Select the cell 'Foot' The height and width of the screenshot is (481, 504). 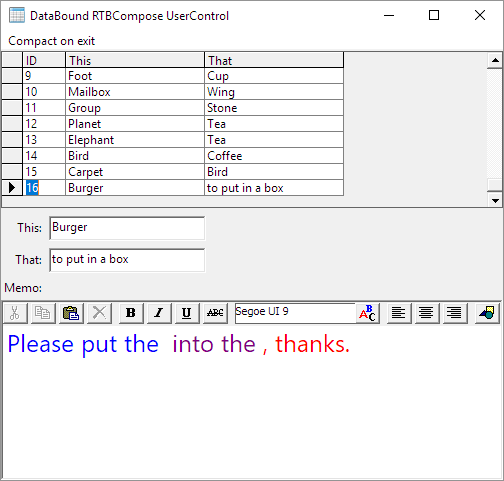(135, 76)
